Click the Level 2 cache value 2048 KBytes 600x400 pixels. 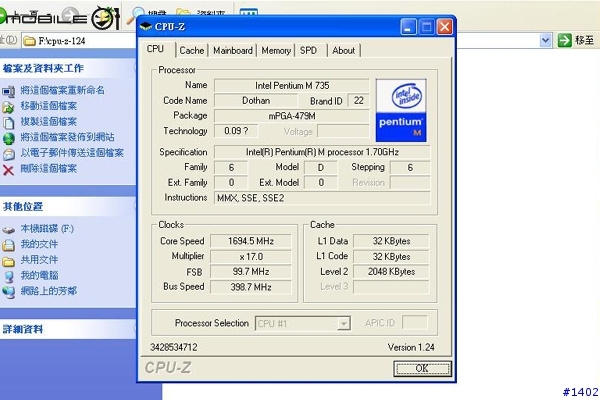[x=391, y=272]
